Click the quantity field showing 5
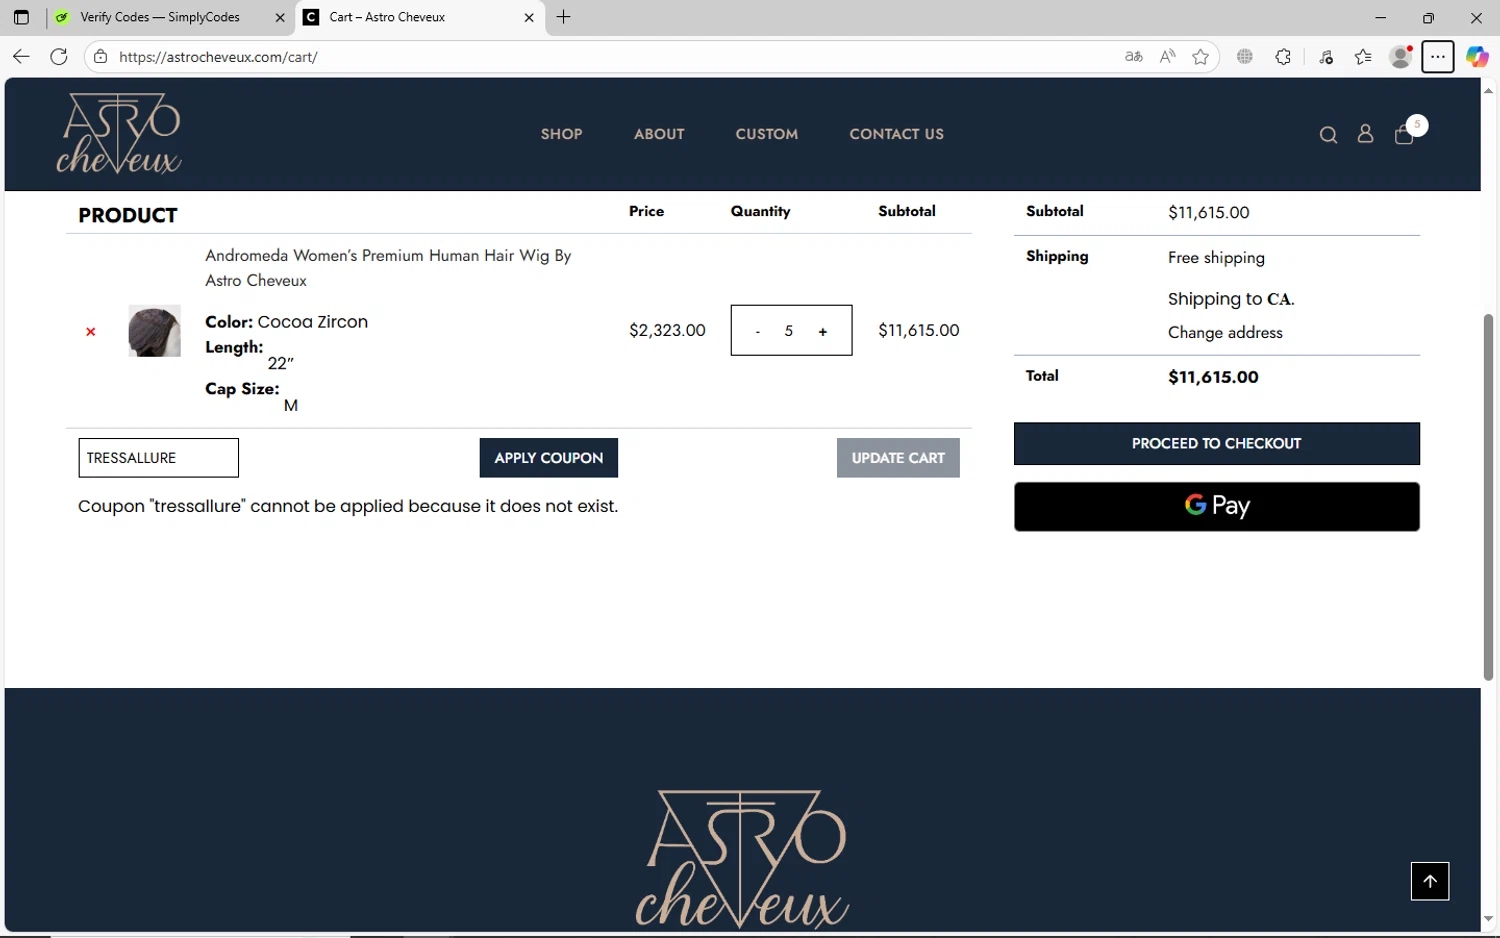This screenshot has height=938, width=1500. pos(789,331)
